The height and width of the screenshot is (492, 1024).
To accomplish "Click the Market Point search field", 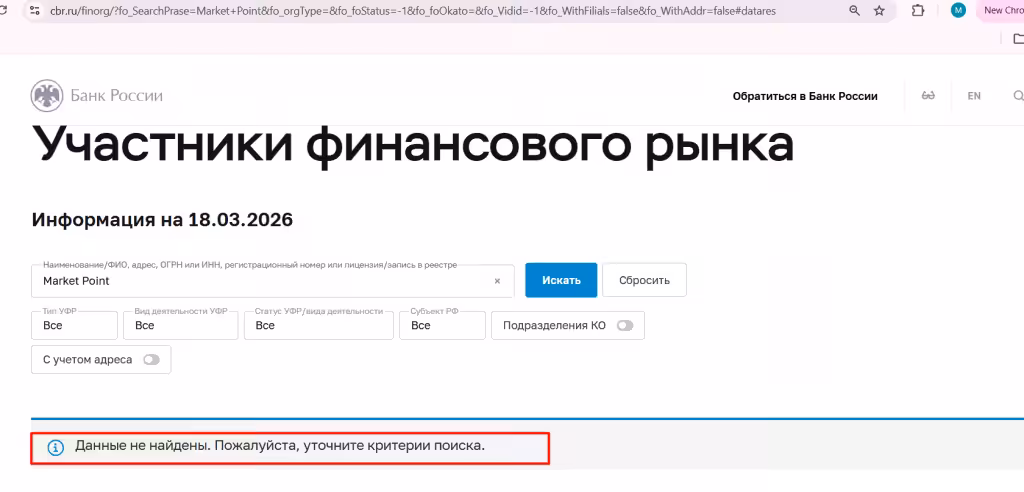I will click(x=273, y=280).
